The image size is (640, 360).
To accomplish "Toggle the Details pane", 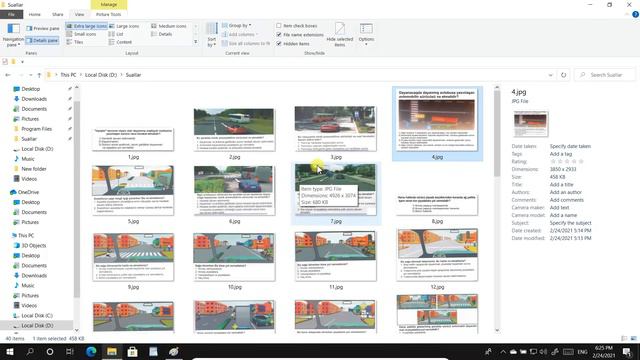I will 42,40.
